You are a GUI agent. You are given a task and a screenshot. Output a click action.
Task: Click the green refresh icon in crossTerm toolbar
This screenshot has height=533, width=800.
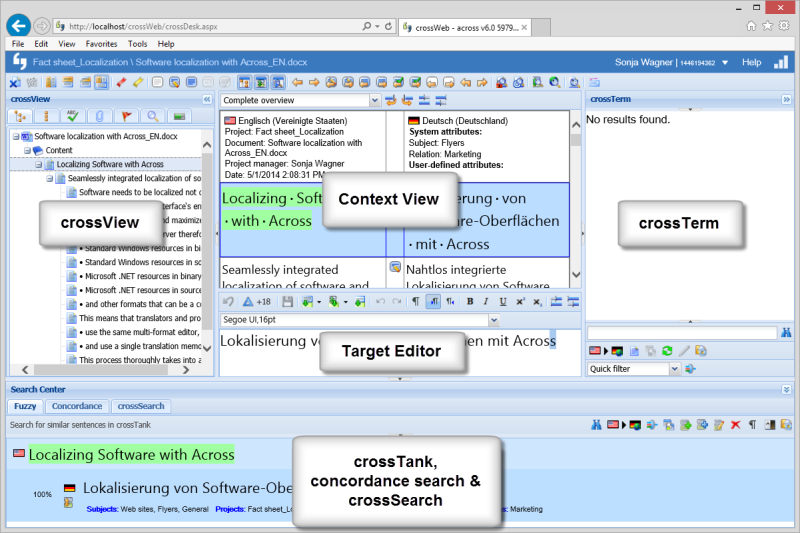click(x=667, y=351)
